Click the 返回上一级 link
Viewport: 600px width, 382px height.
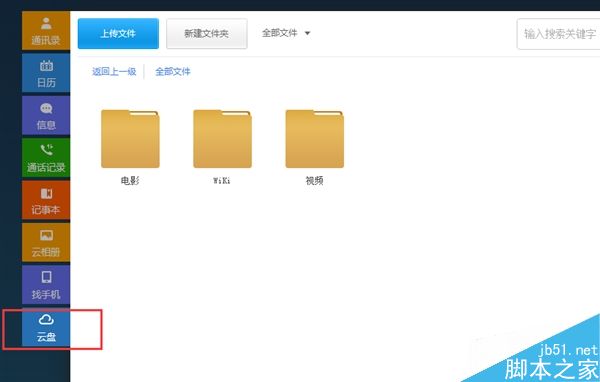point(114,72)
